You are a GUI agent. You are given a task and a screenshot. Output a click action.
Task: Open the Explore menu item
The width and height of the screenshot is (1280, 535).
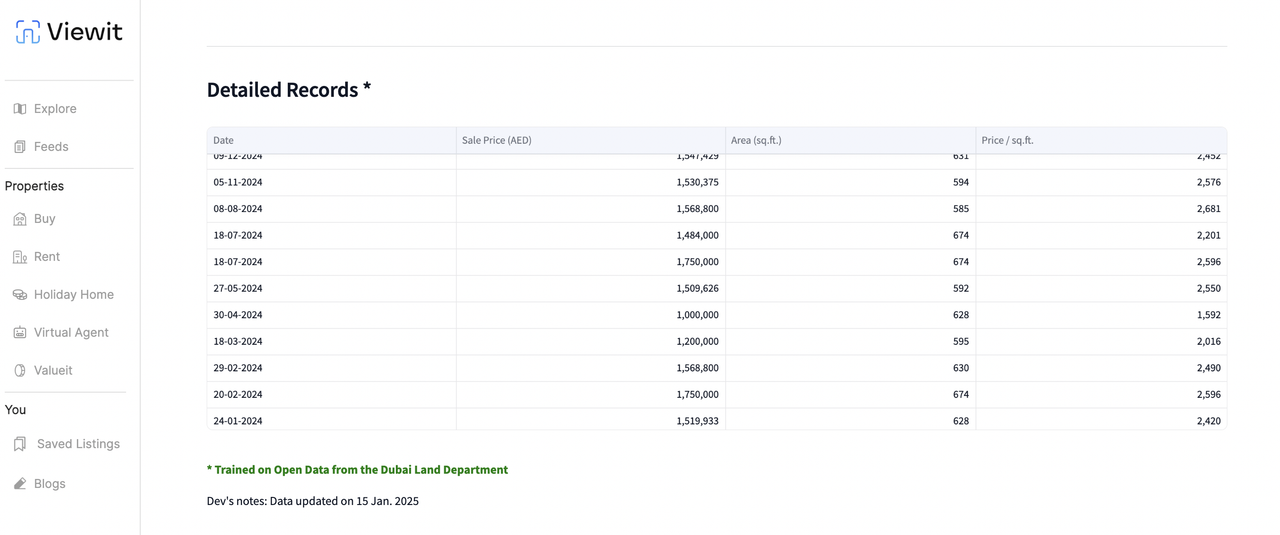55,109
